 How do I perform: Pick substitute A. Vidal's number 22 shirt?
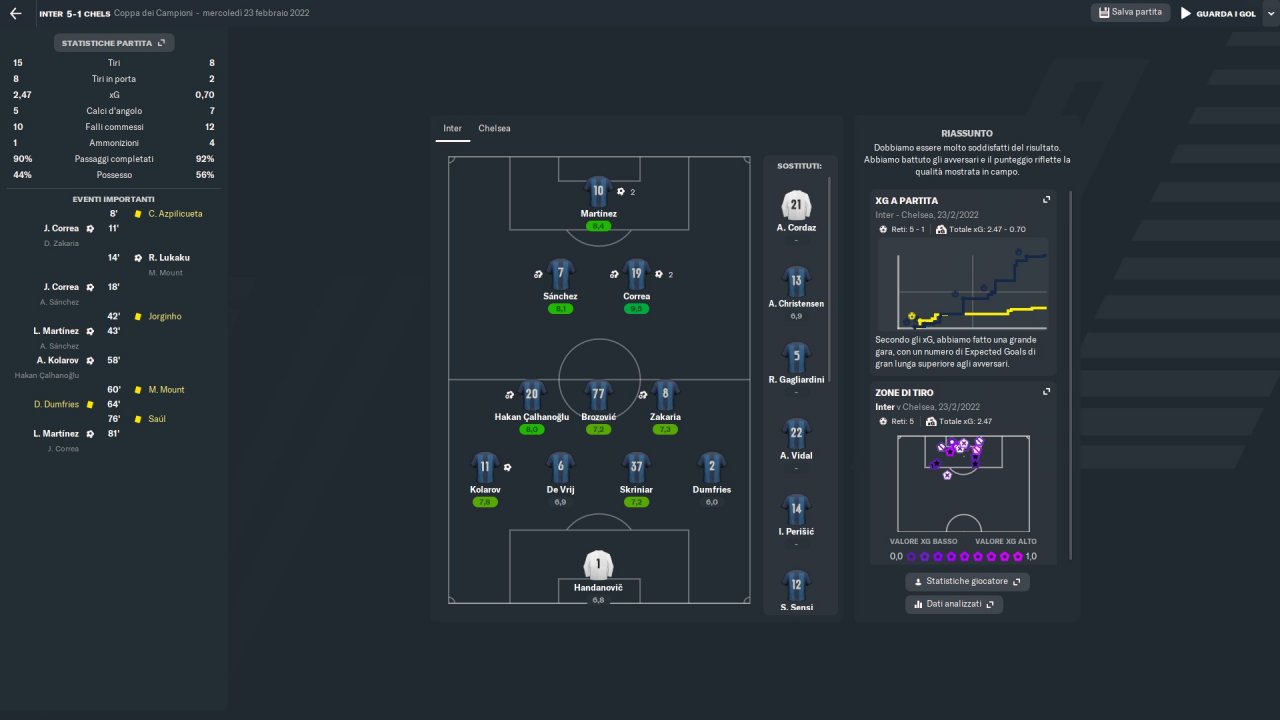(x=796, y=433)
